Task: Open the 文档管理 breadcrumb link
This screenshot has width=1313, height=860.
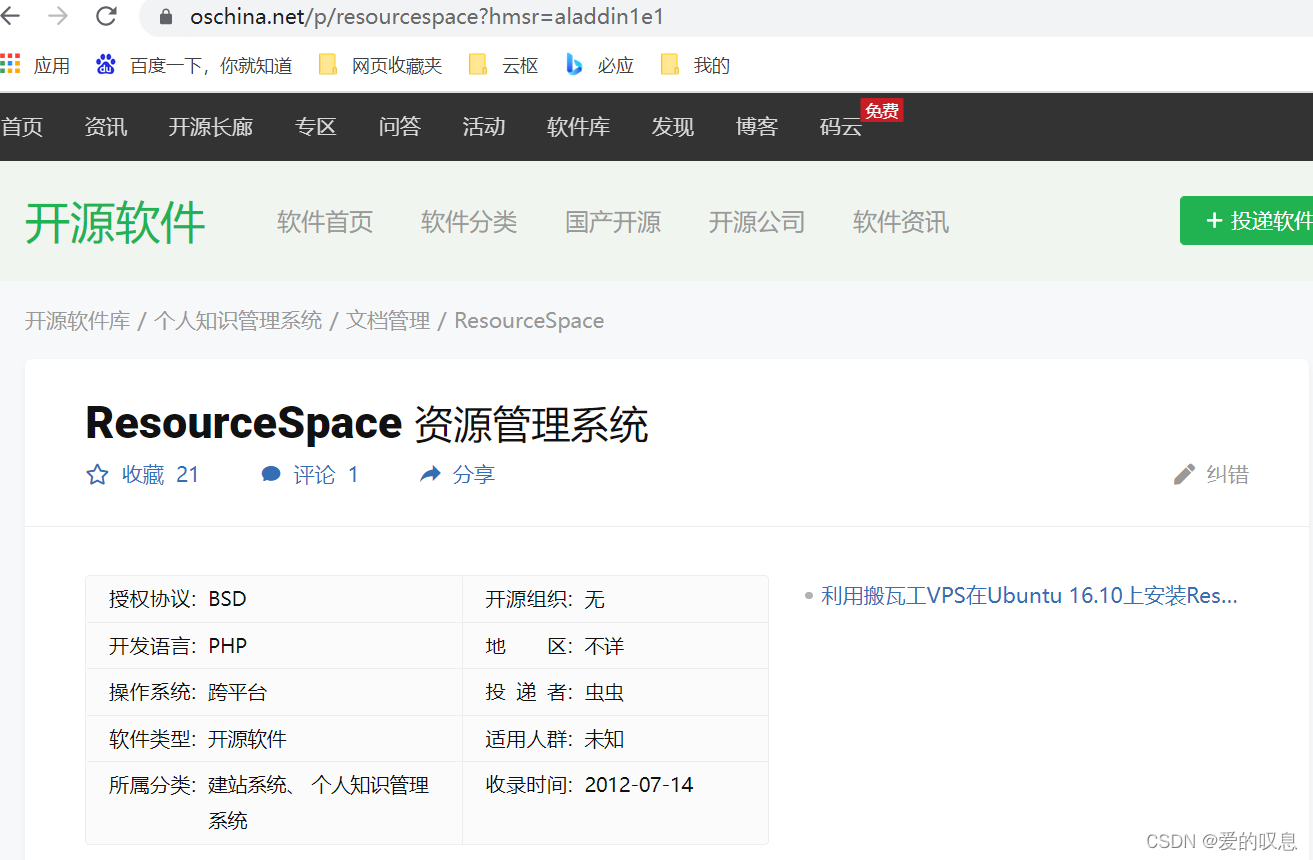Action: coord(388,321)
